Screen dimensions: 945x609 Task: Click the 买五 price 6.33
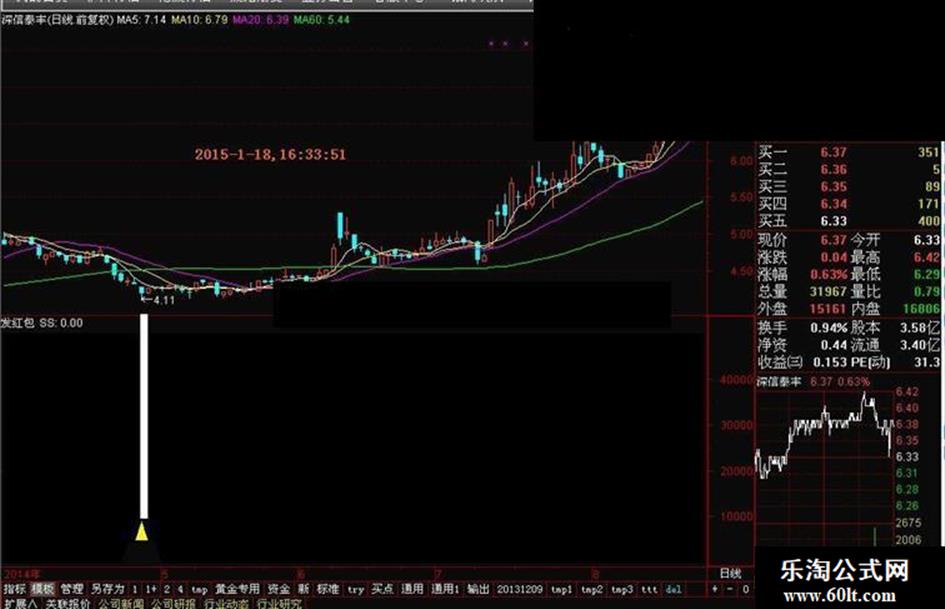[833, 221]
